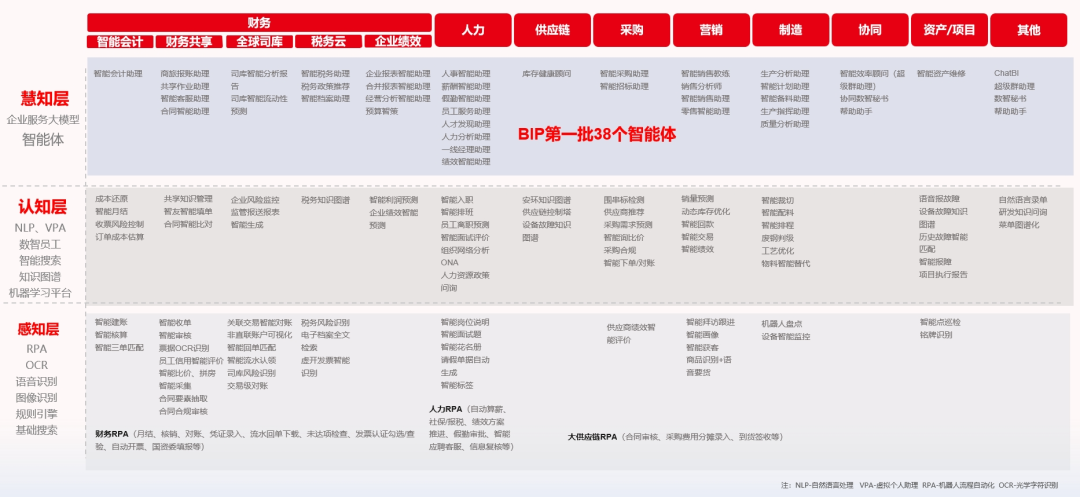Click 智能建账 in the 感知层 row
1080x497 pixels.
pyautogui.click(x=112, y=322)
